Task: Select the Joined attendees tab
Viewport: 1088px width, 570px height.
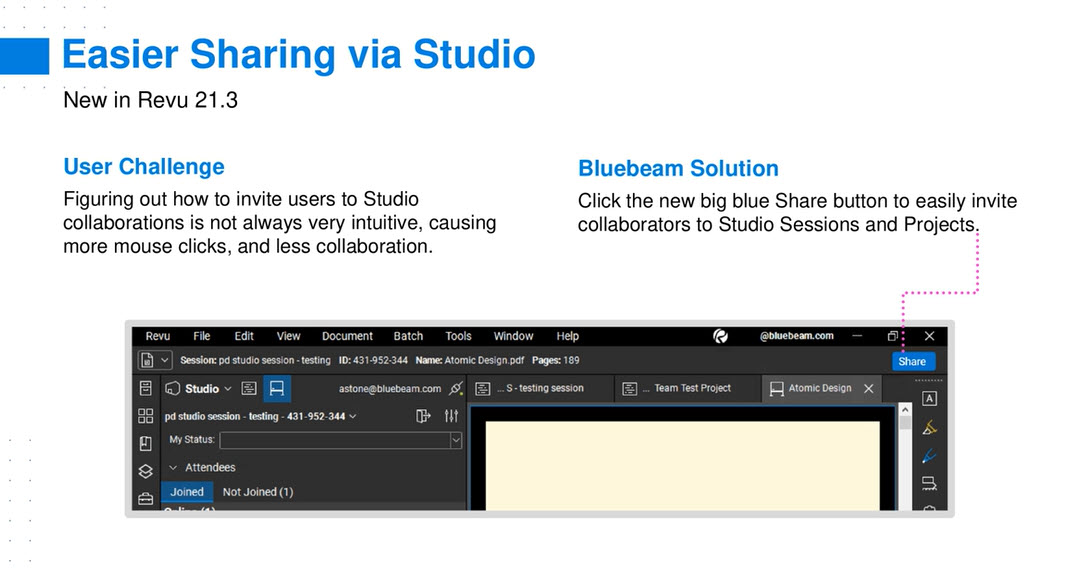Action: (x=187, y=492)
